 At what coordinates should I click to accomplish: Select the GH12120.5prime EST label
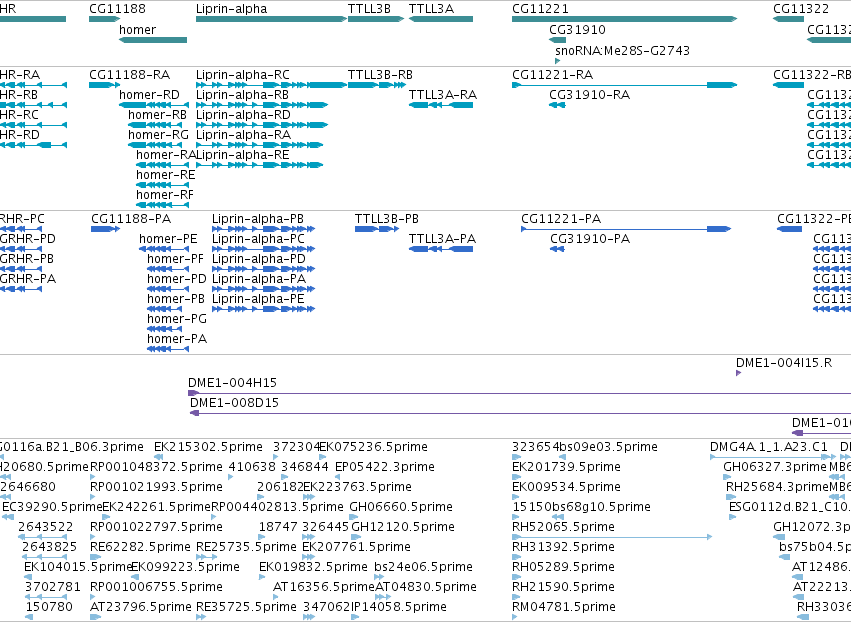click(403, 527)
